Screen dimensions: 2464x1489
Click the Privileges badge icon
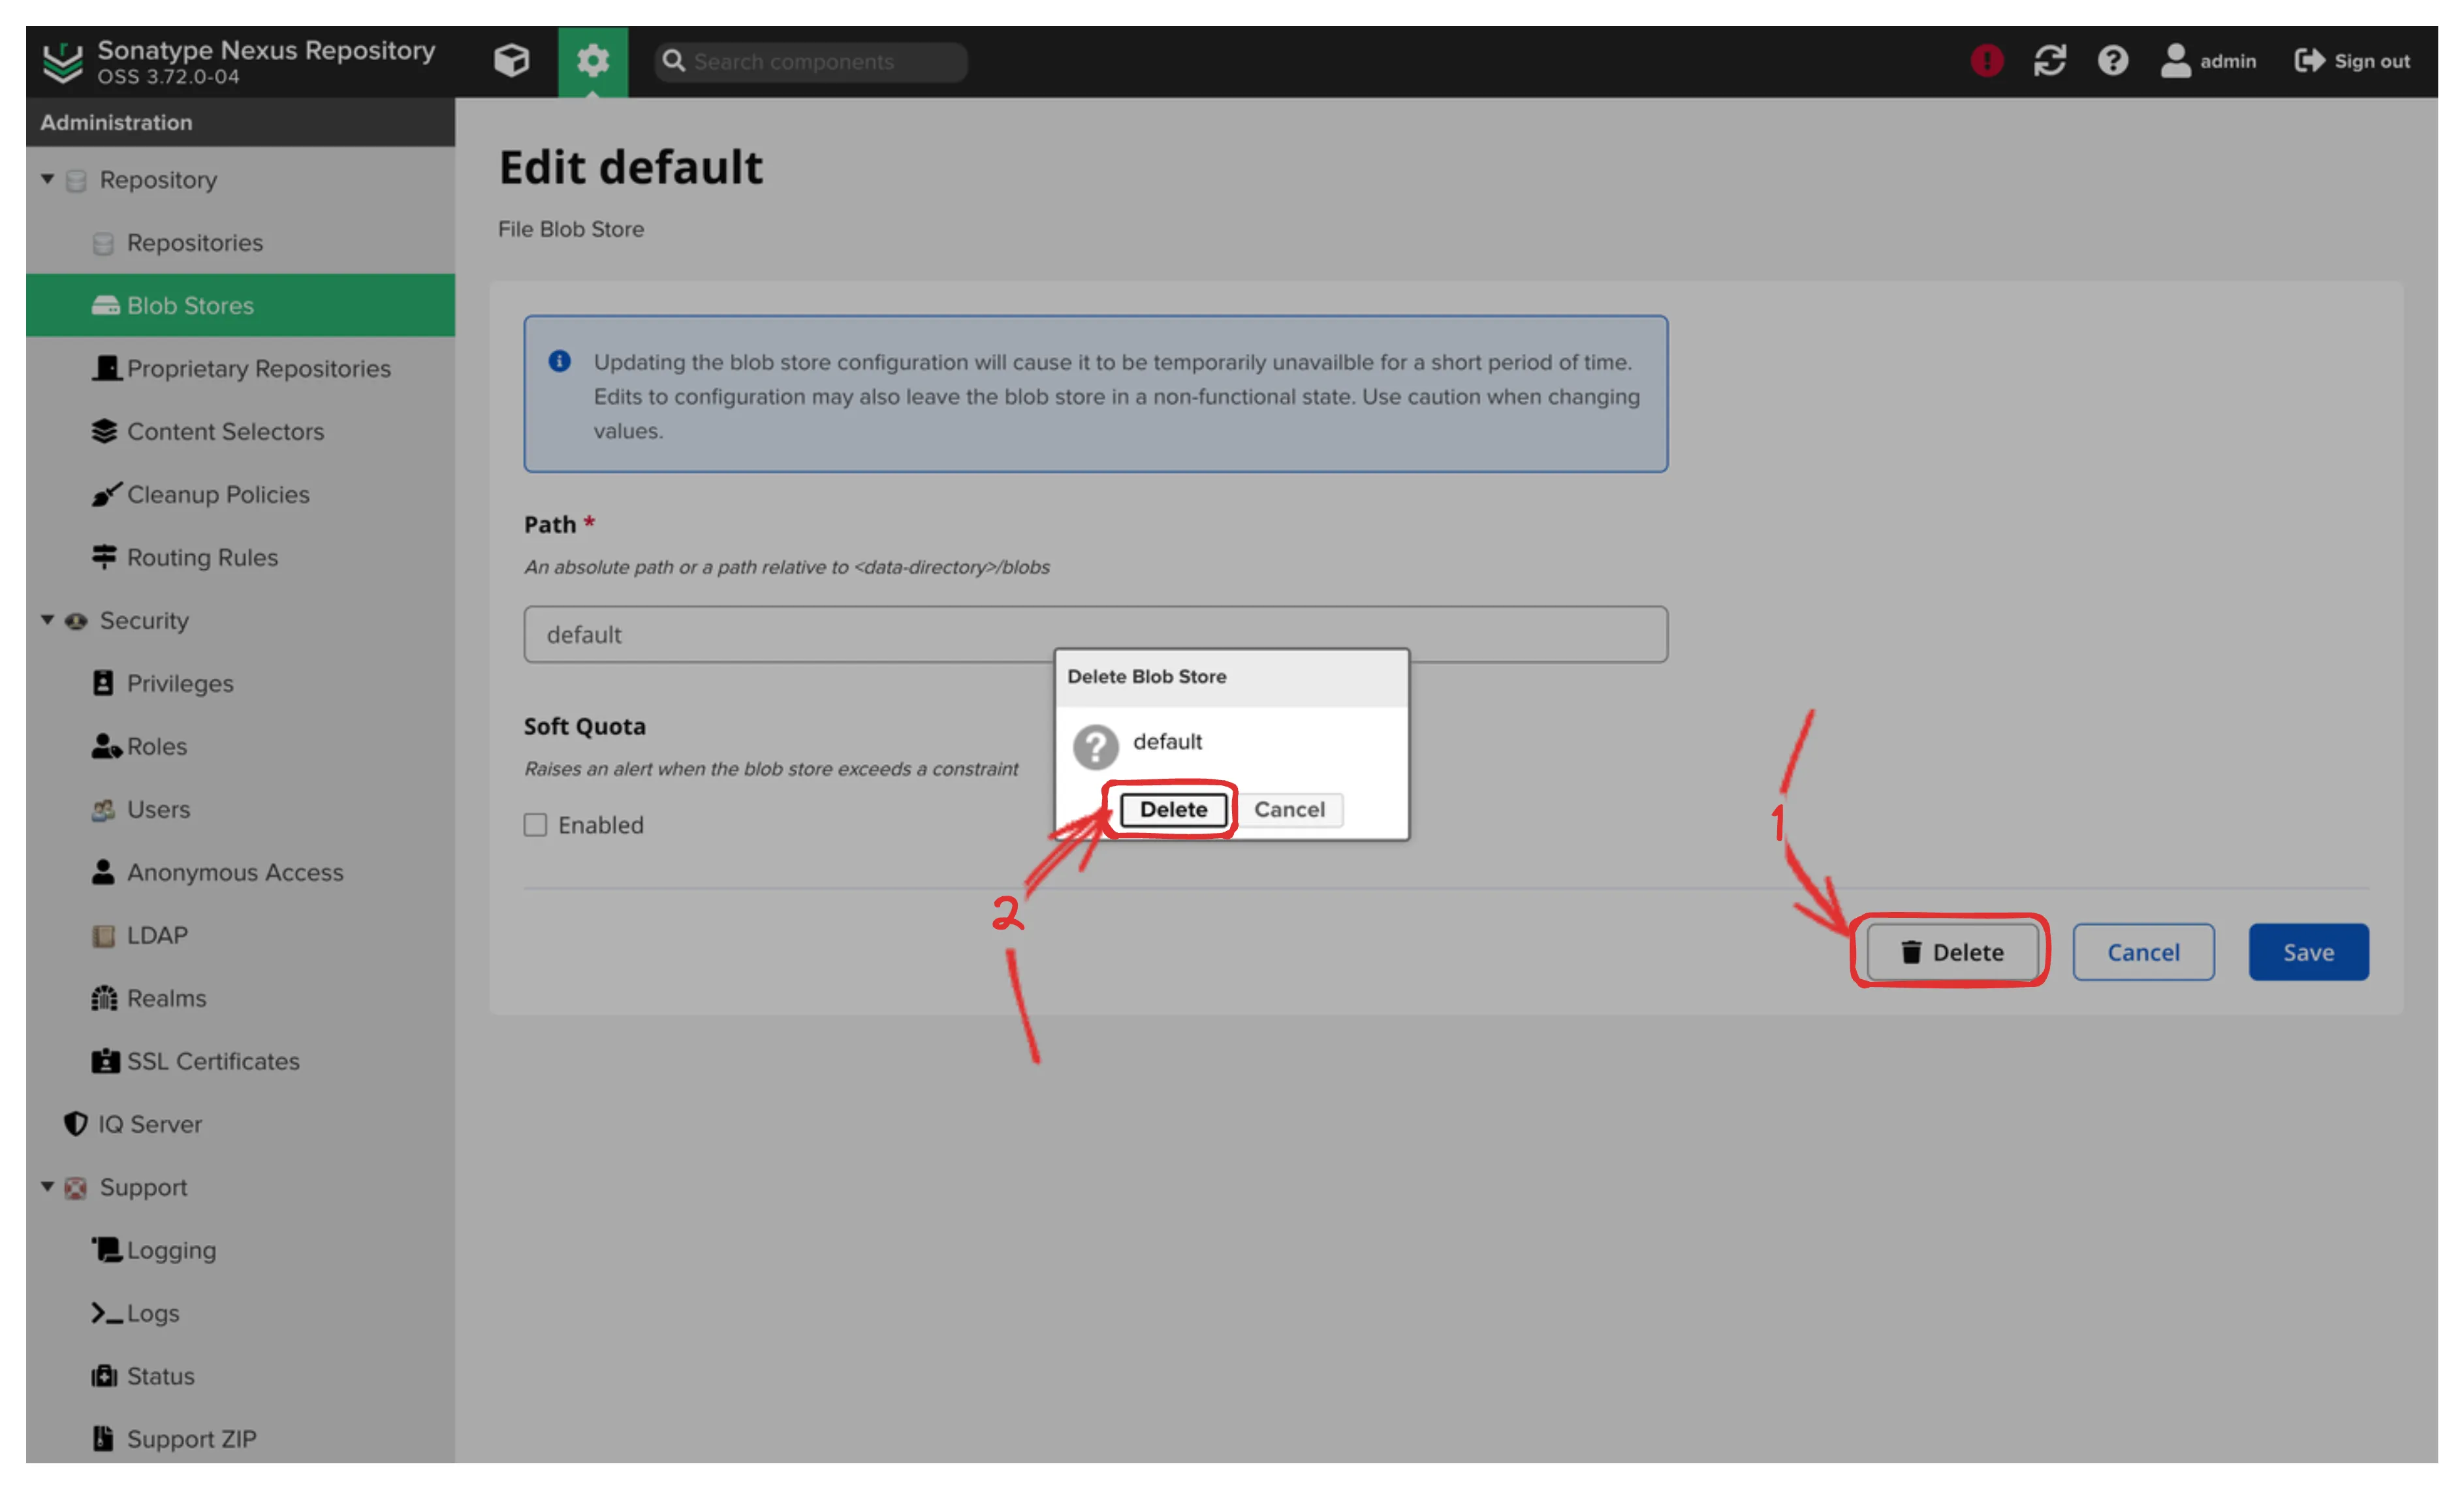click(x=103, y=683)
